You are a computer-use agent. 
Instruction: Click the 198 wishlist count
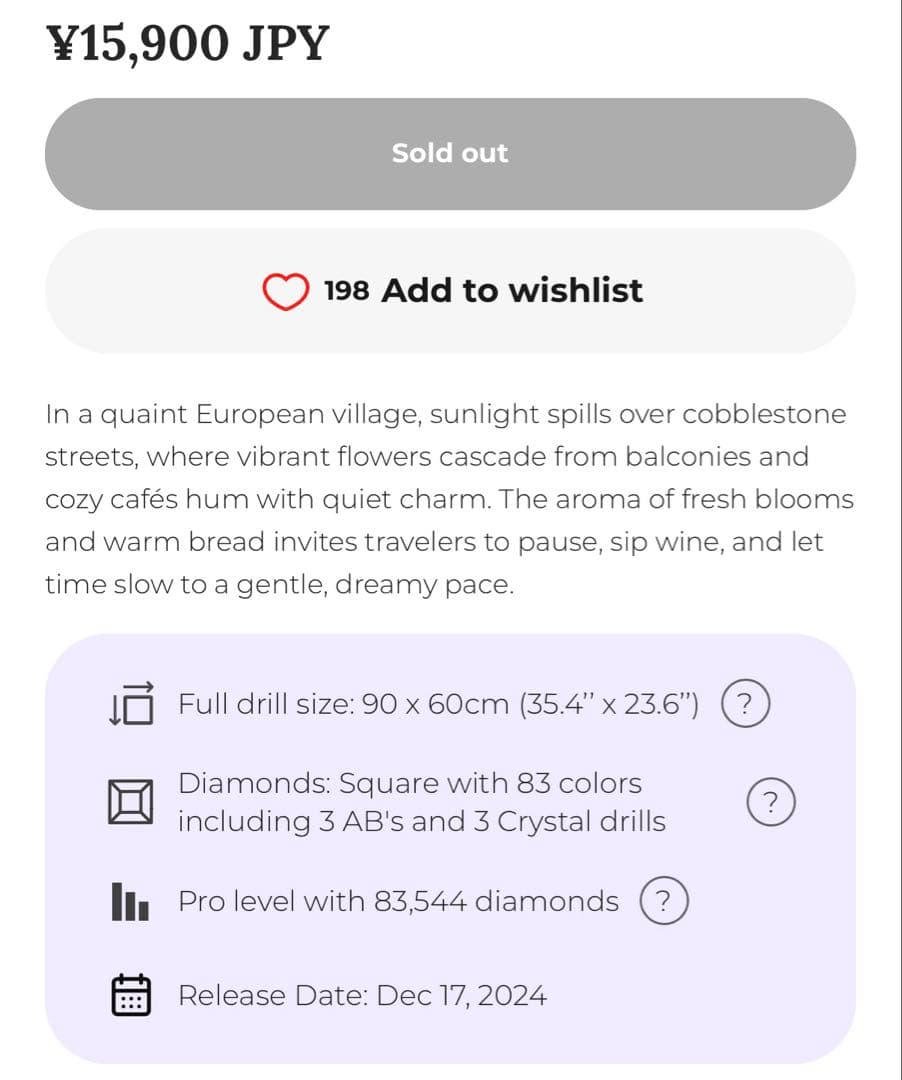(x=347, y=291)
